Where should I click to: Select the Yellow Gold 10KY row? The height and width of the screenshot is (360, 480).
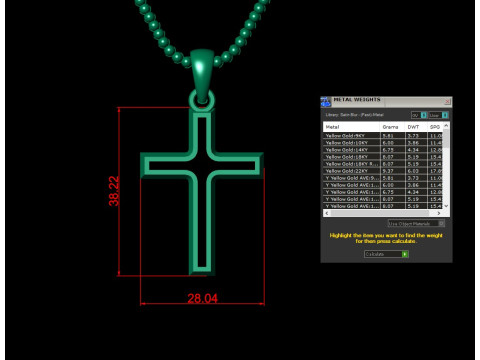pos(383,143)
